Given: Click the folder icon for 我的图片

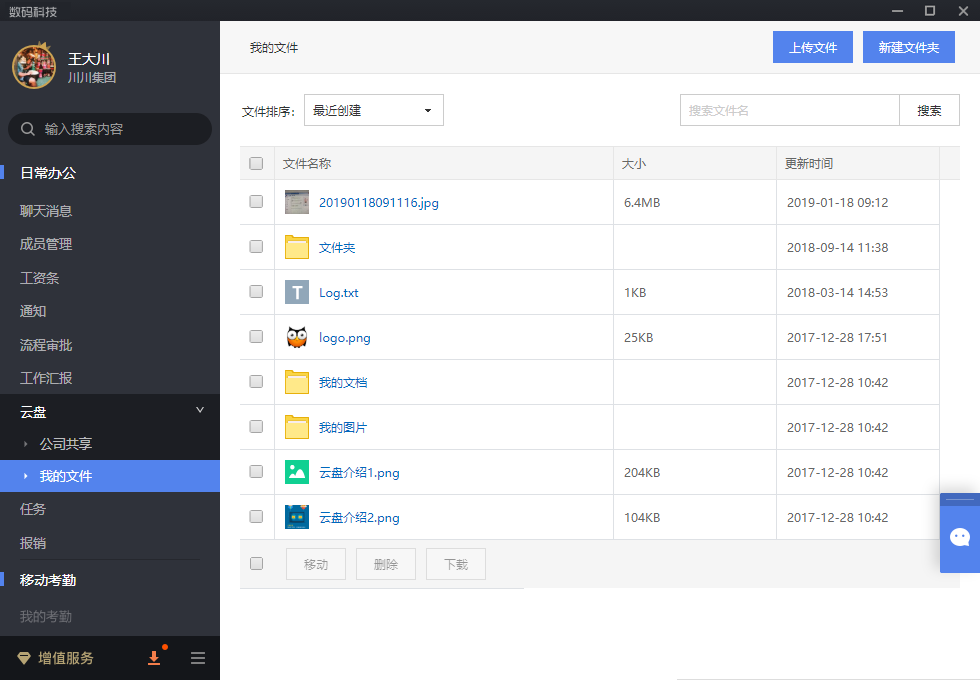Looking at the screenshot, I should pos(297,427).
